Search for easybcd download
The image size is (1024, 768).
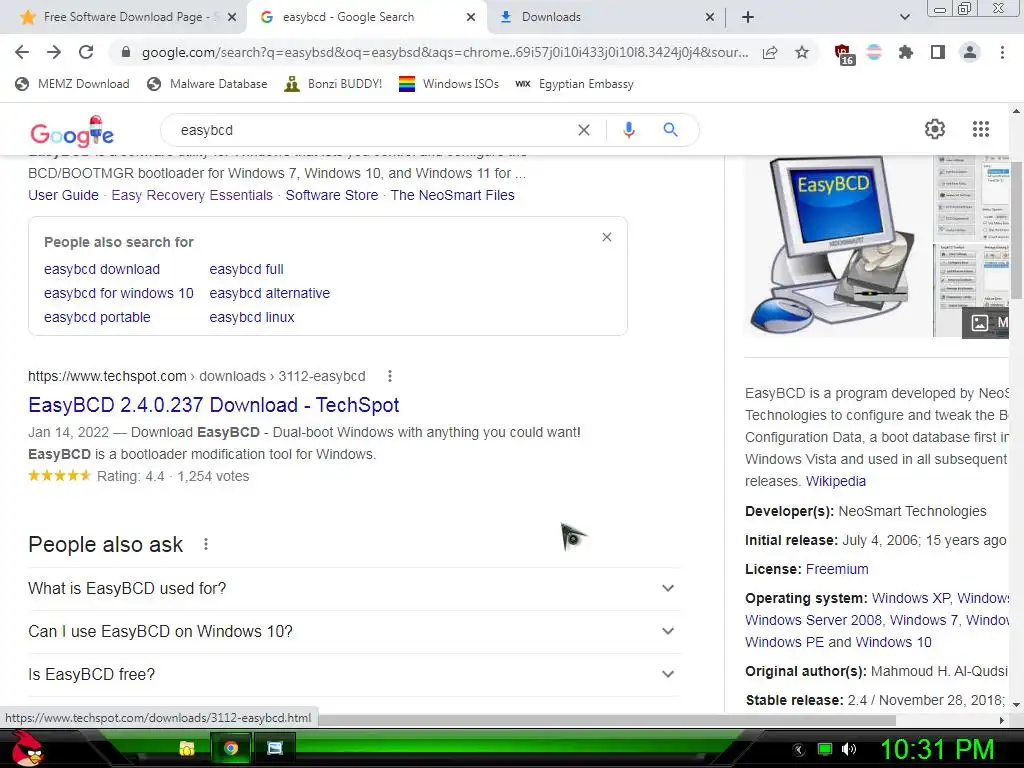(x=102, y=269)
